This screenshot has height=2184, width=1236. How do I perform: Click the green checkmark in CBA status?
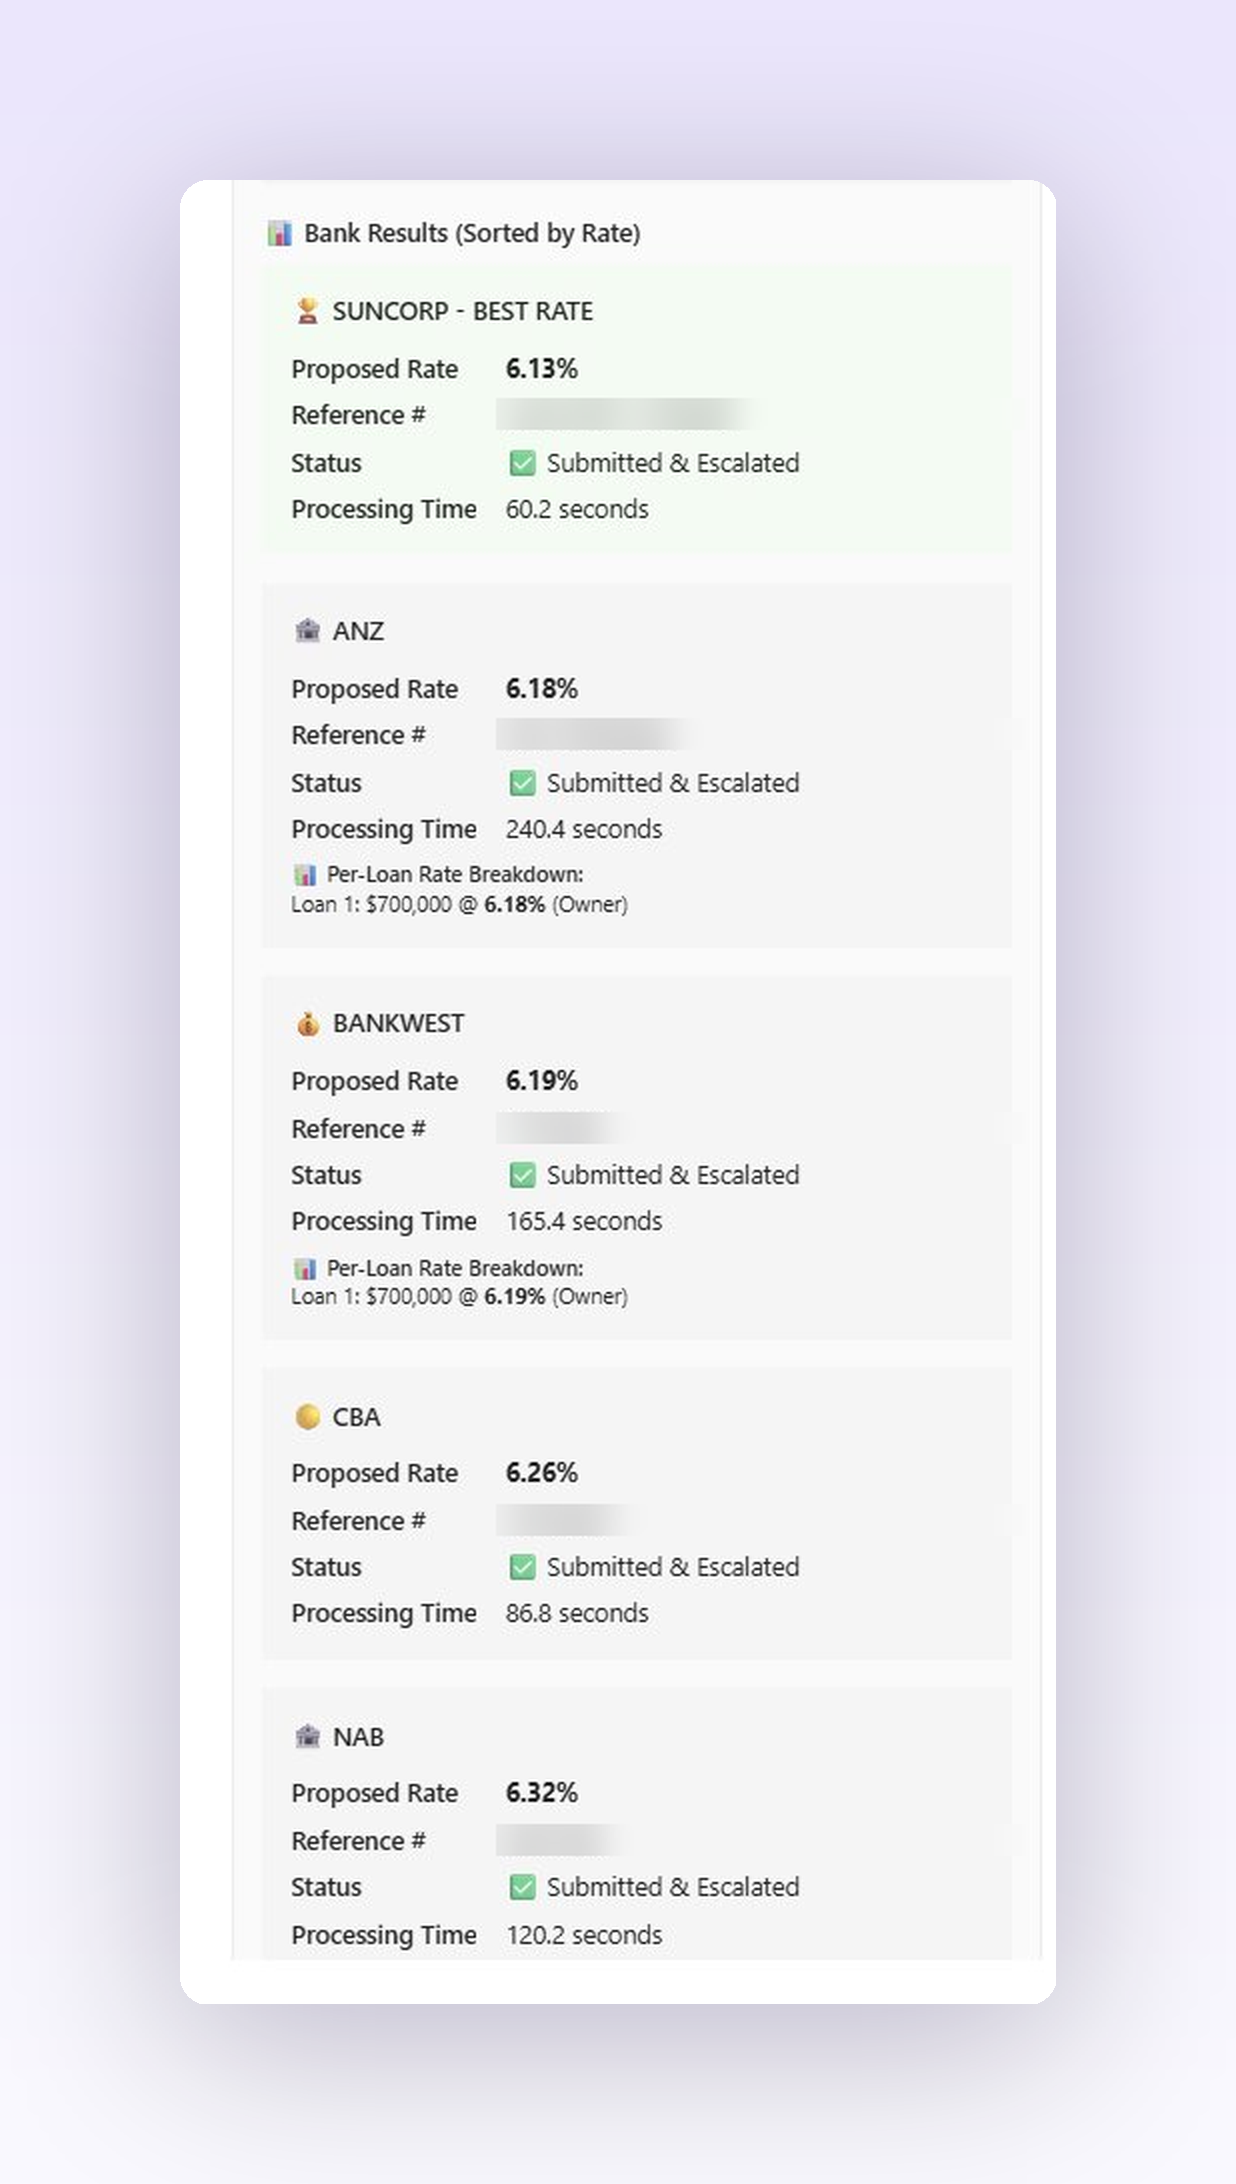coord(522,1567)
